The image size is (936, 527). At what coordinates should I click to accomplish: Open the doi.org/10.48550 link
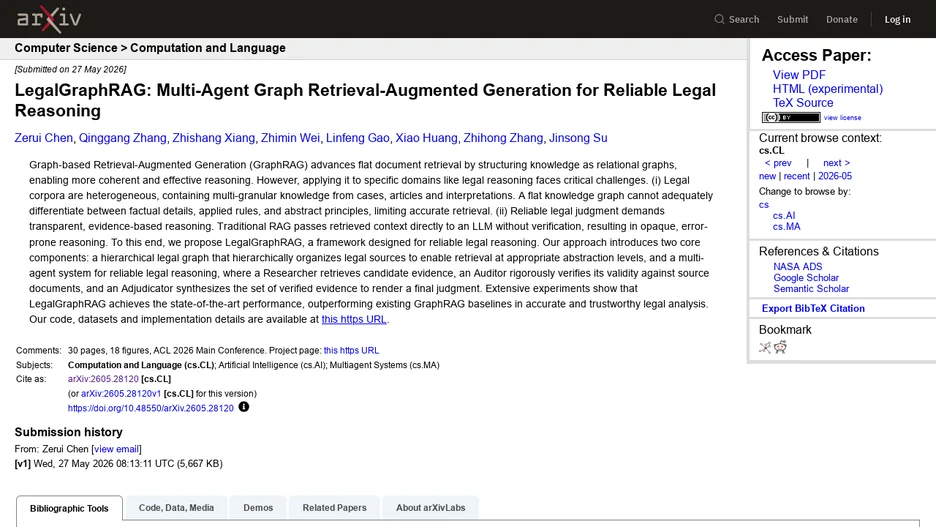pos(150,408)
